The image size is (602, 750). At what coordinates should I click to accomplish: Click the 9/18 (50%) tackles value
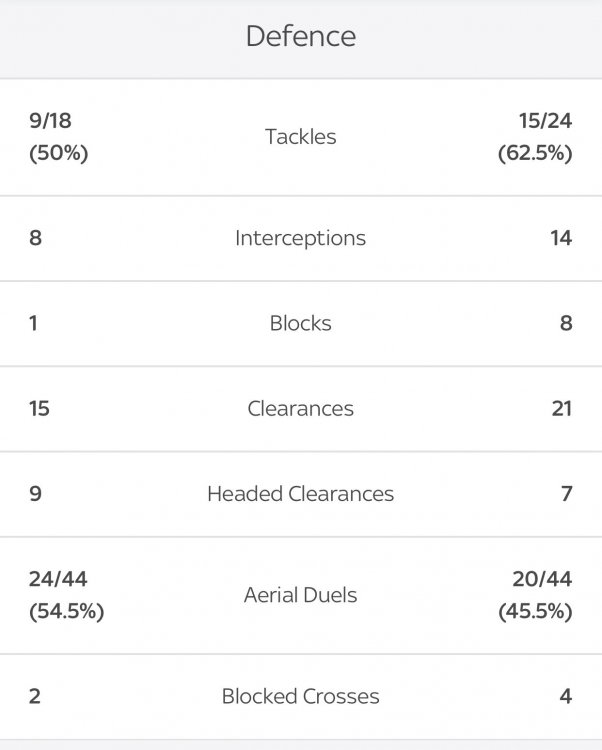(x=59, y=137)
